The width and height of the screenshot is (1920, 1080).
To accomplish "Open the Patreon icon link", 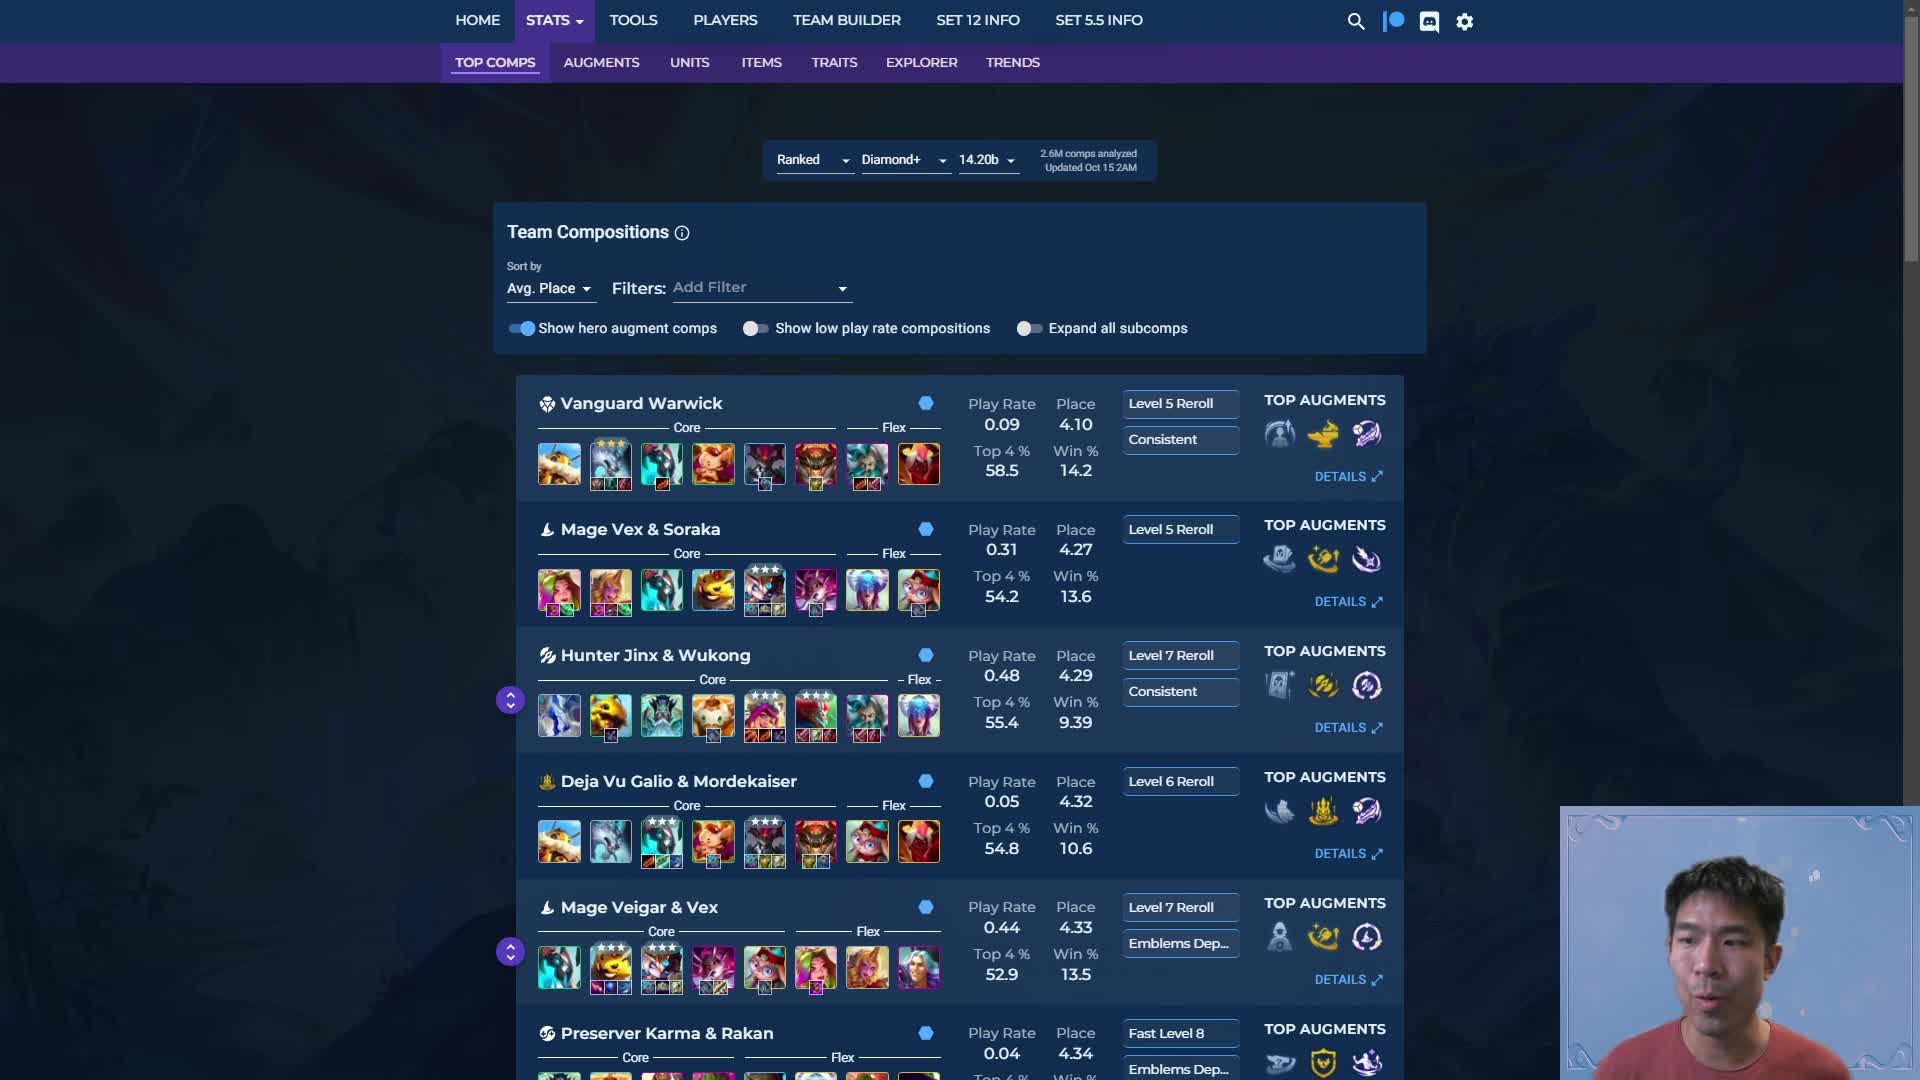I will 1394,21.
